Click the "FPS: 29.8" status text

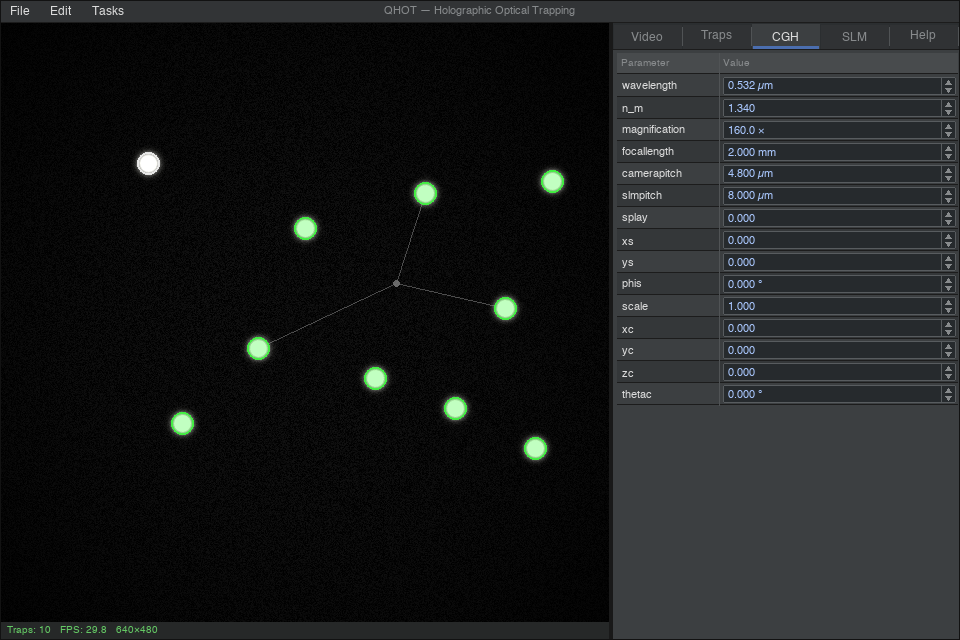coord(83,630)
